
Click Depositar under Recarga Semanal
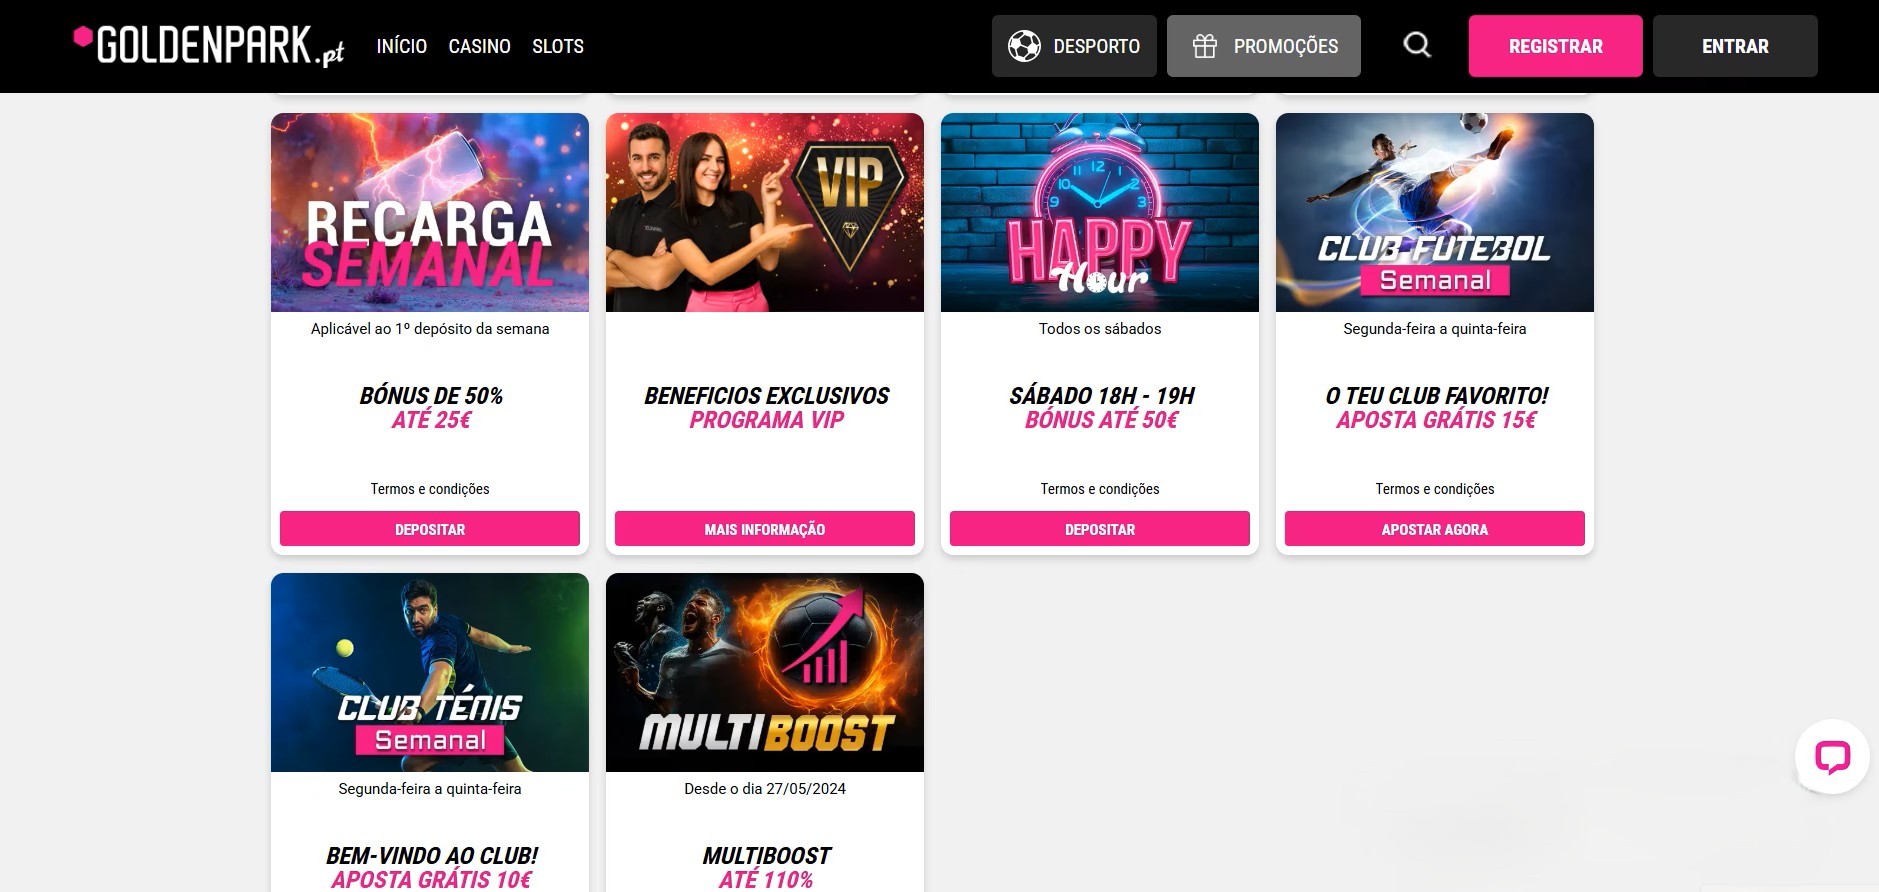coord(430,529)
